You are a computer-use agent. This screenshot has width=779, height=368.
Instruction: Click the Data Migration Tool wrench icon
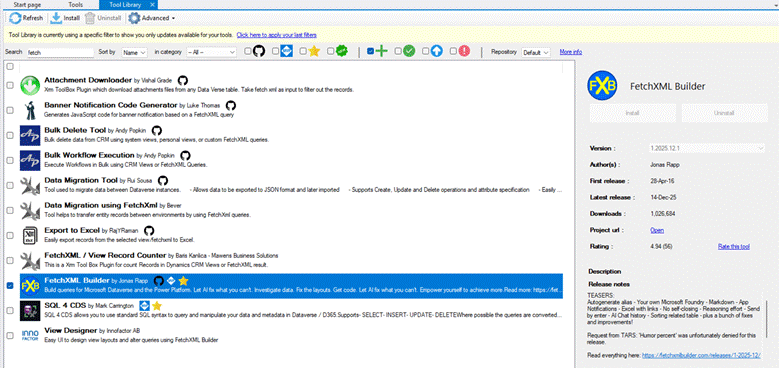click(30, 185)
